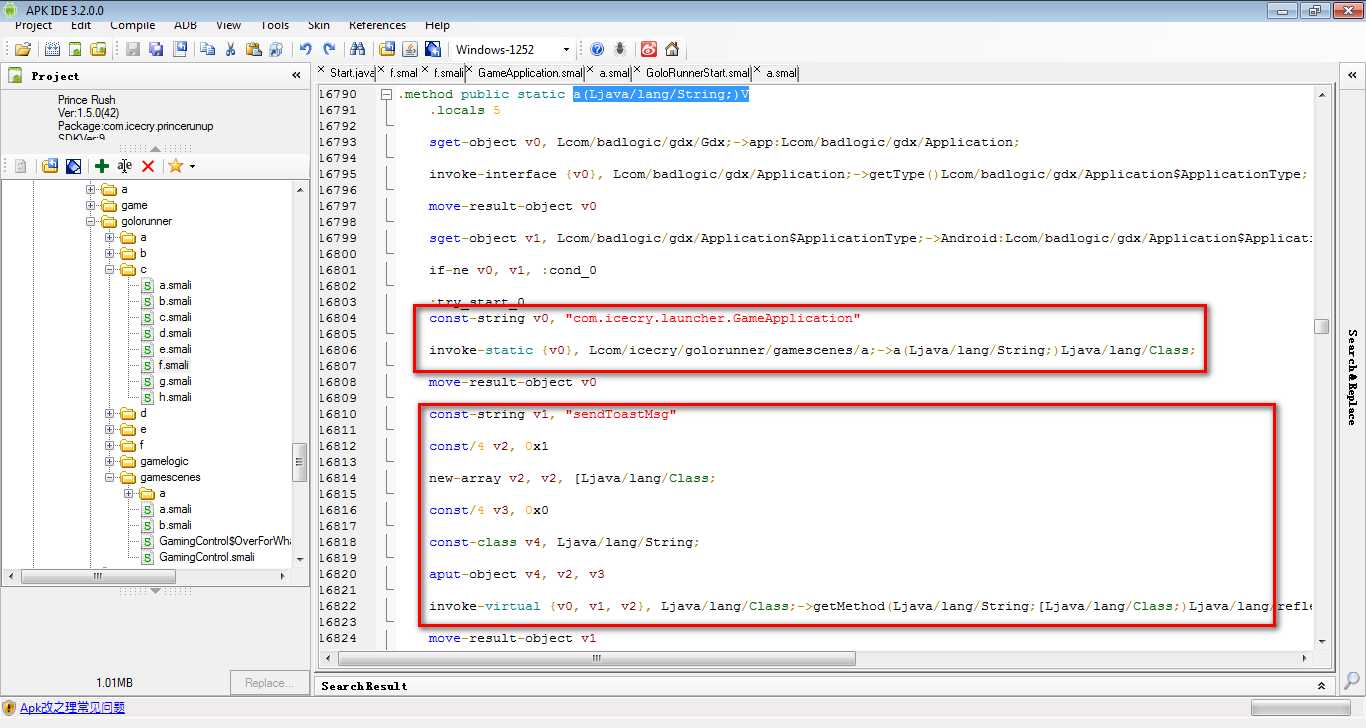
Task: Click the redo arrow toolbar icon
Action: pyautogui.click(x=329, y=49)
